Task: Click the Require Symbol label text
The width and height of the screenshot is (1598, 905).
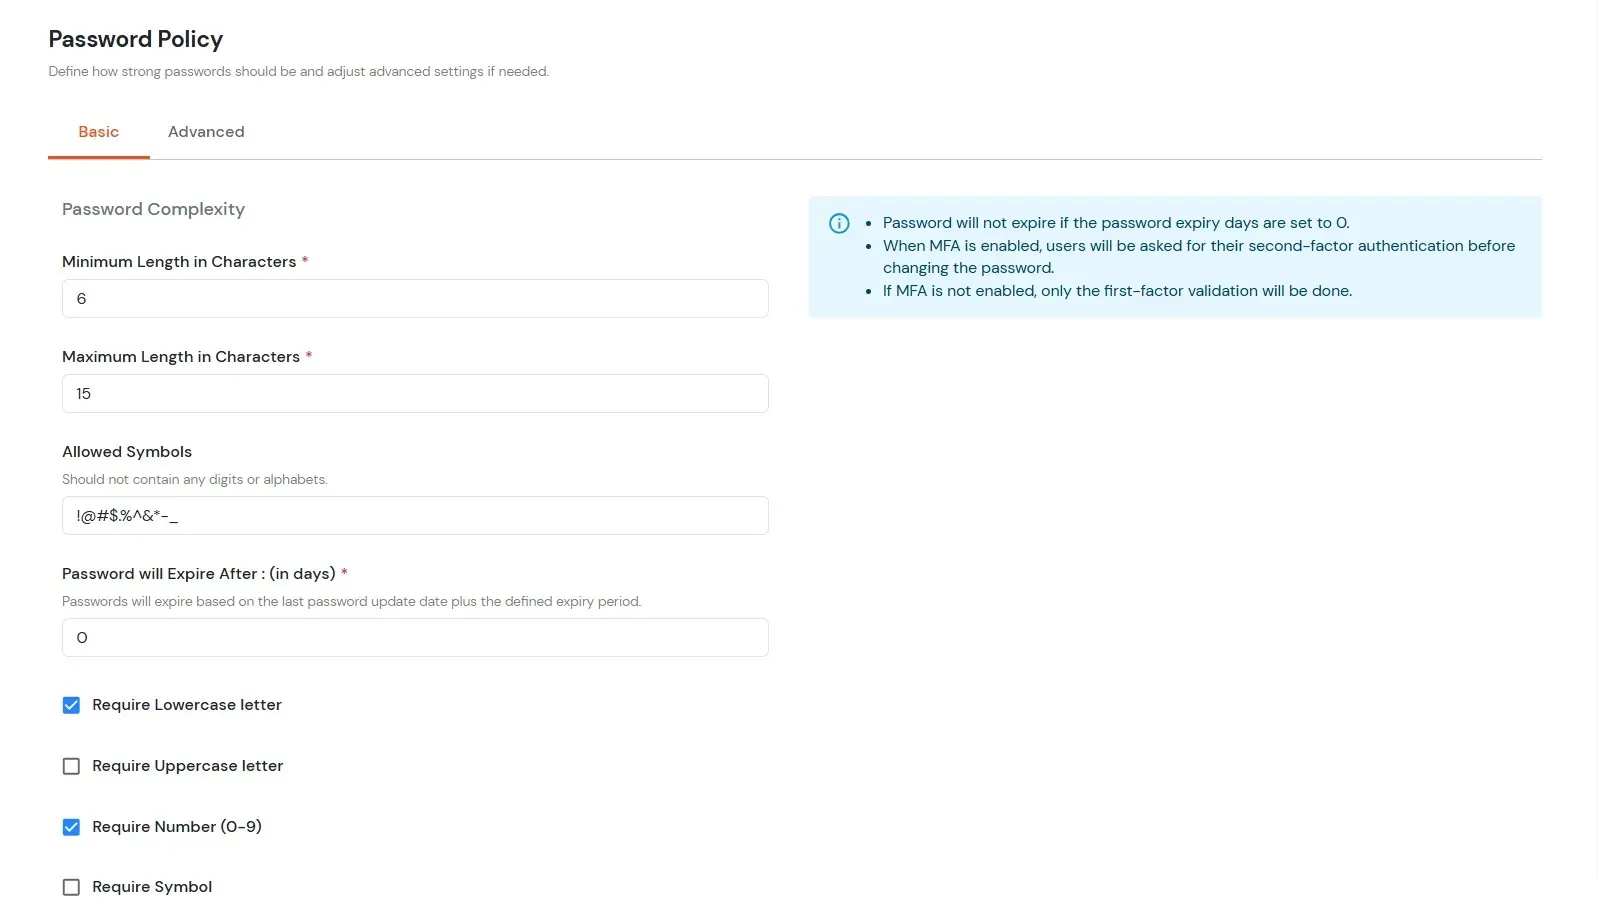Action: click(152, 887)
